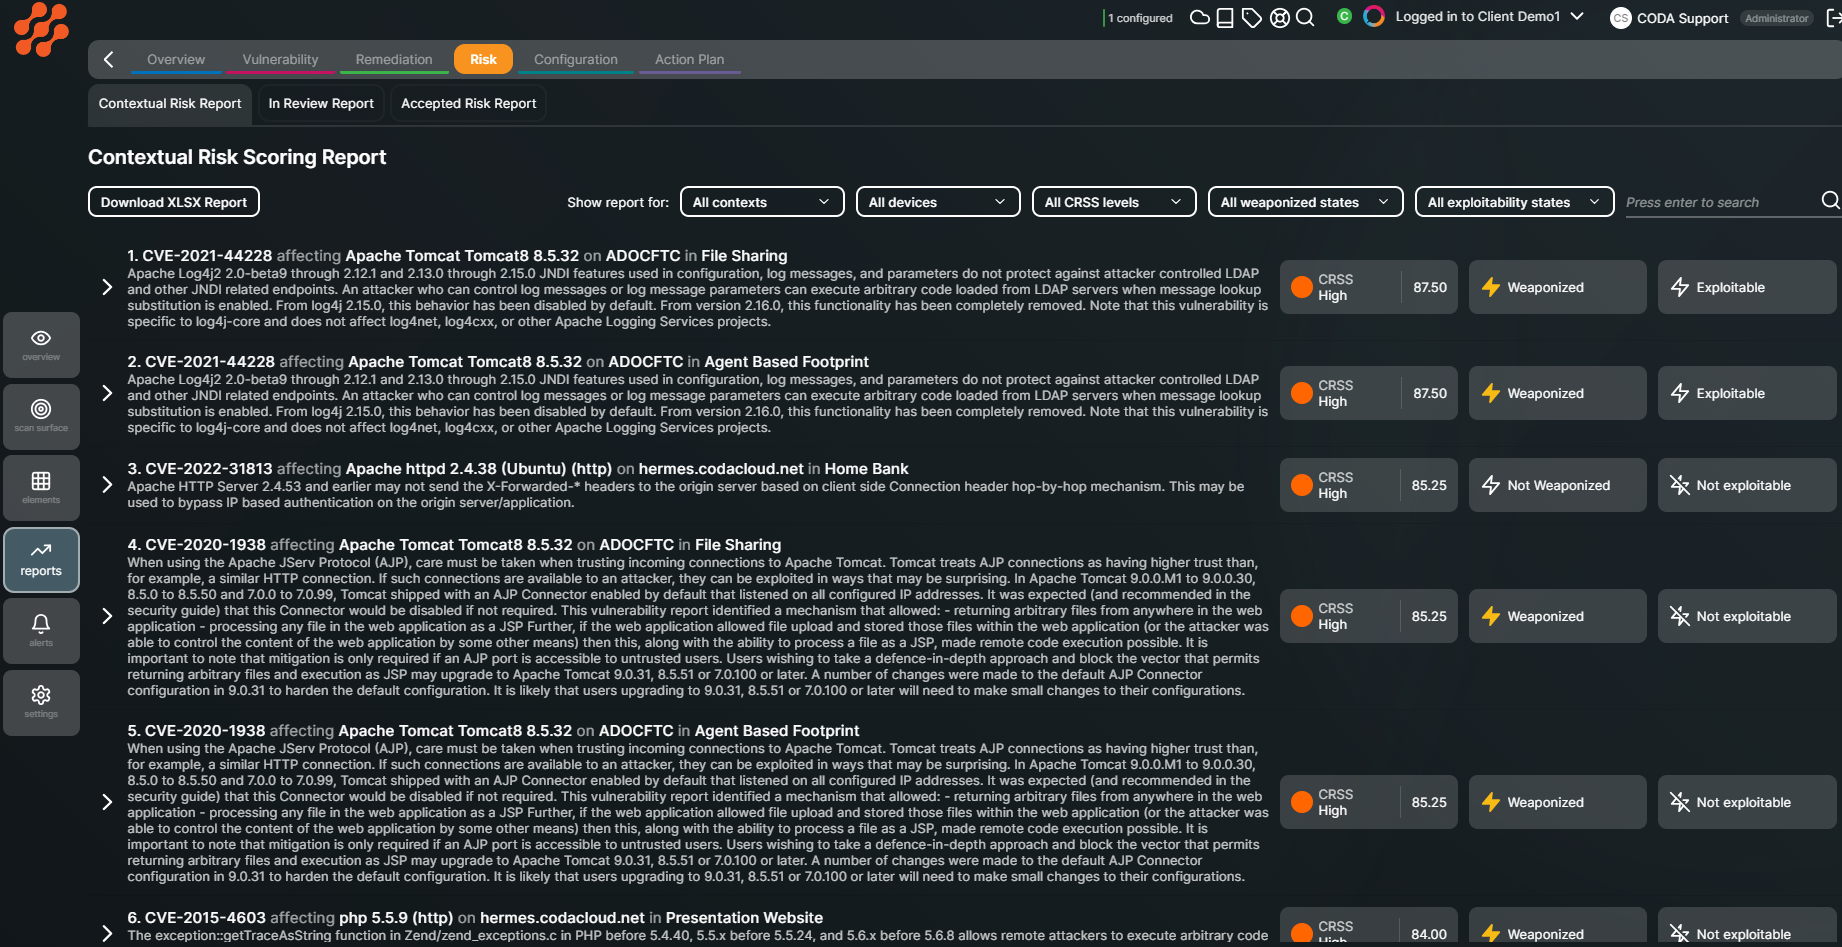
Task: Open the All devices dropdown
Action: pos(938,202)
